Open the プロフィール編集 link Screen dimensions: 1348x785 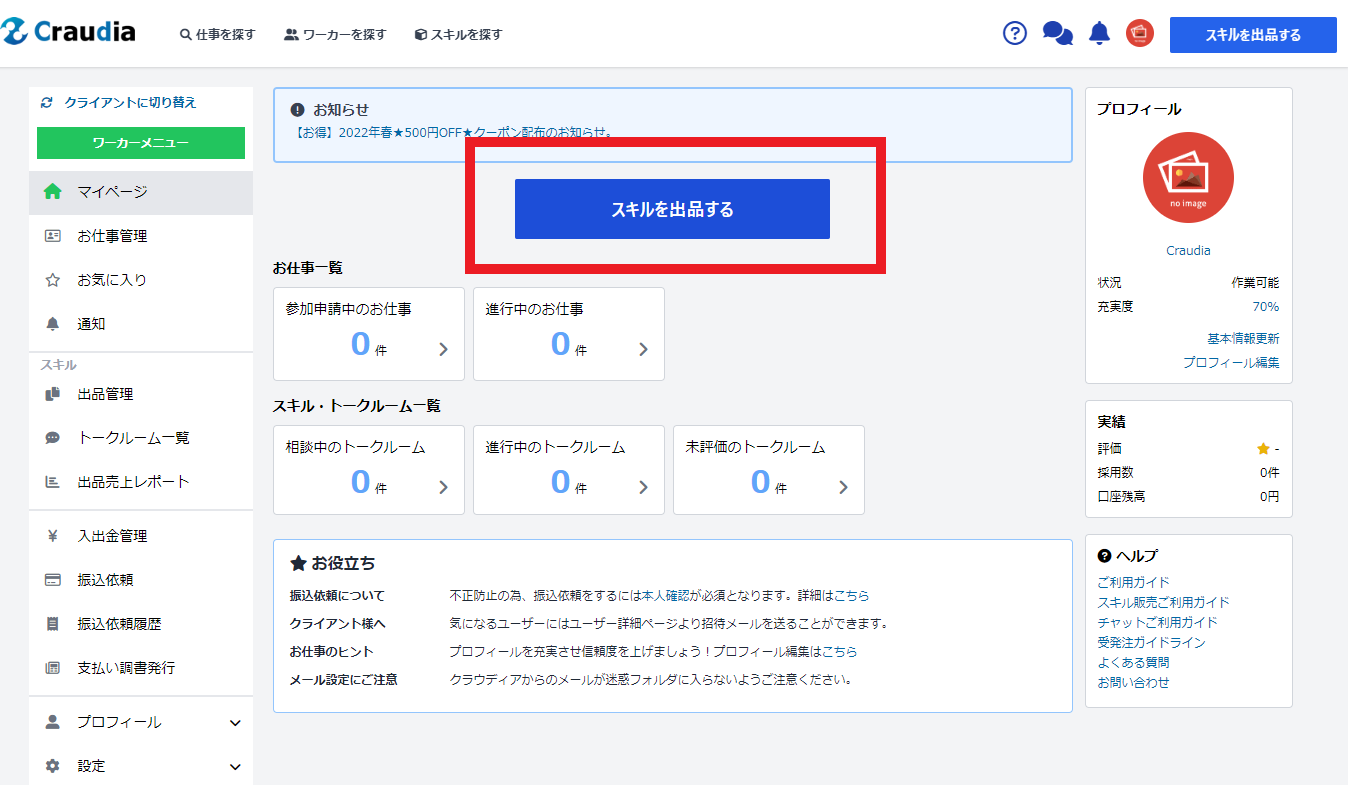tap(1230, 362)
